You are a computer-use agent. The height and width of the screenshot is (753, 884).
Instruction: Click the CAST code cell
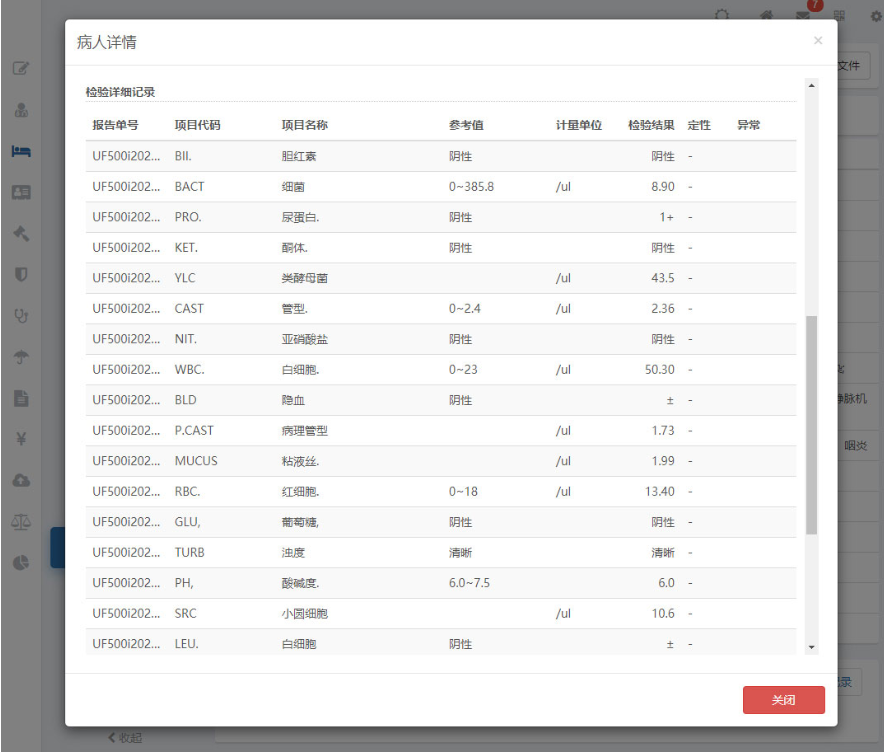[189, 308]
